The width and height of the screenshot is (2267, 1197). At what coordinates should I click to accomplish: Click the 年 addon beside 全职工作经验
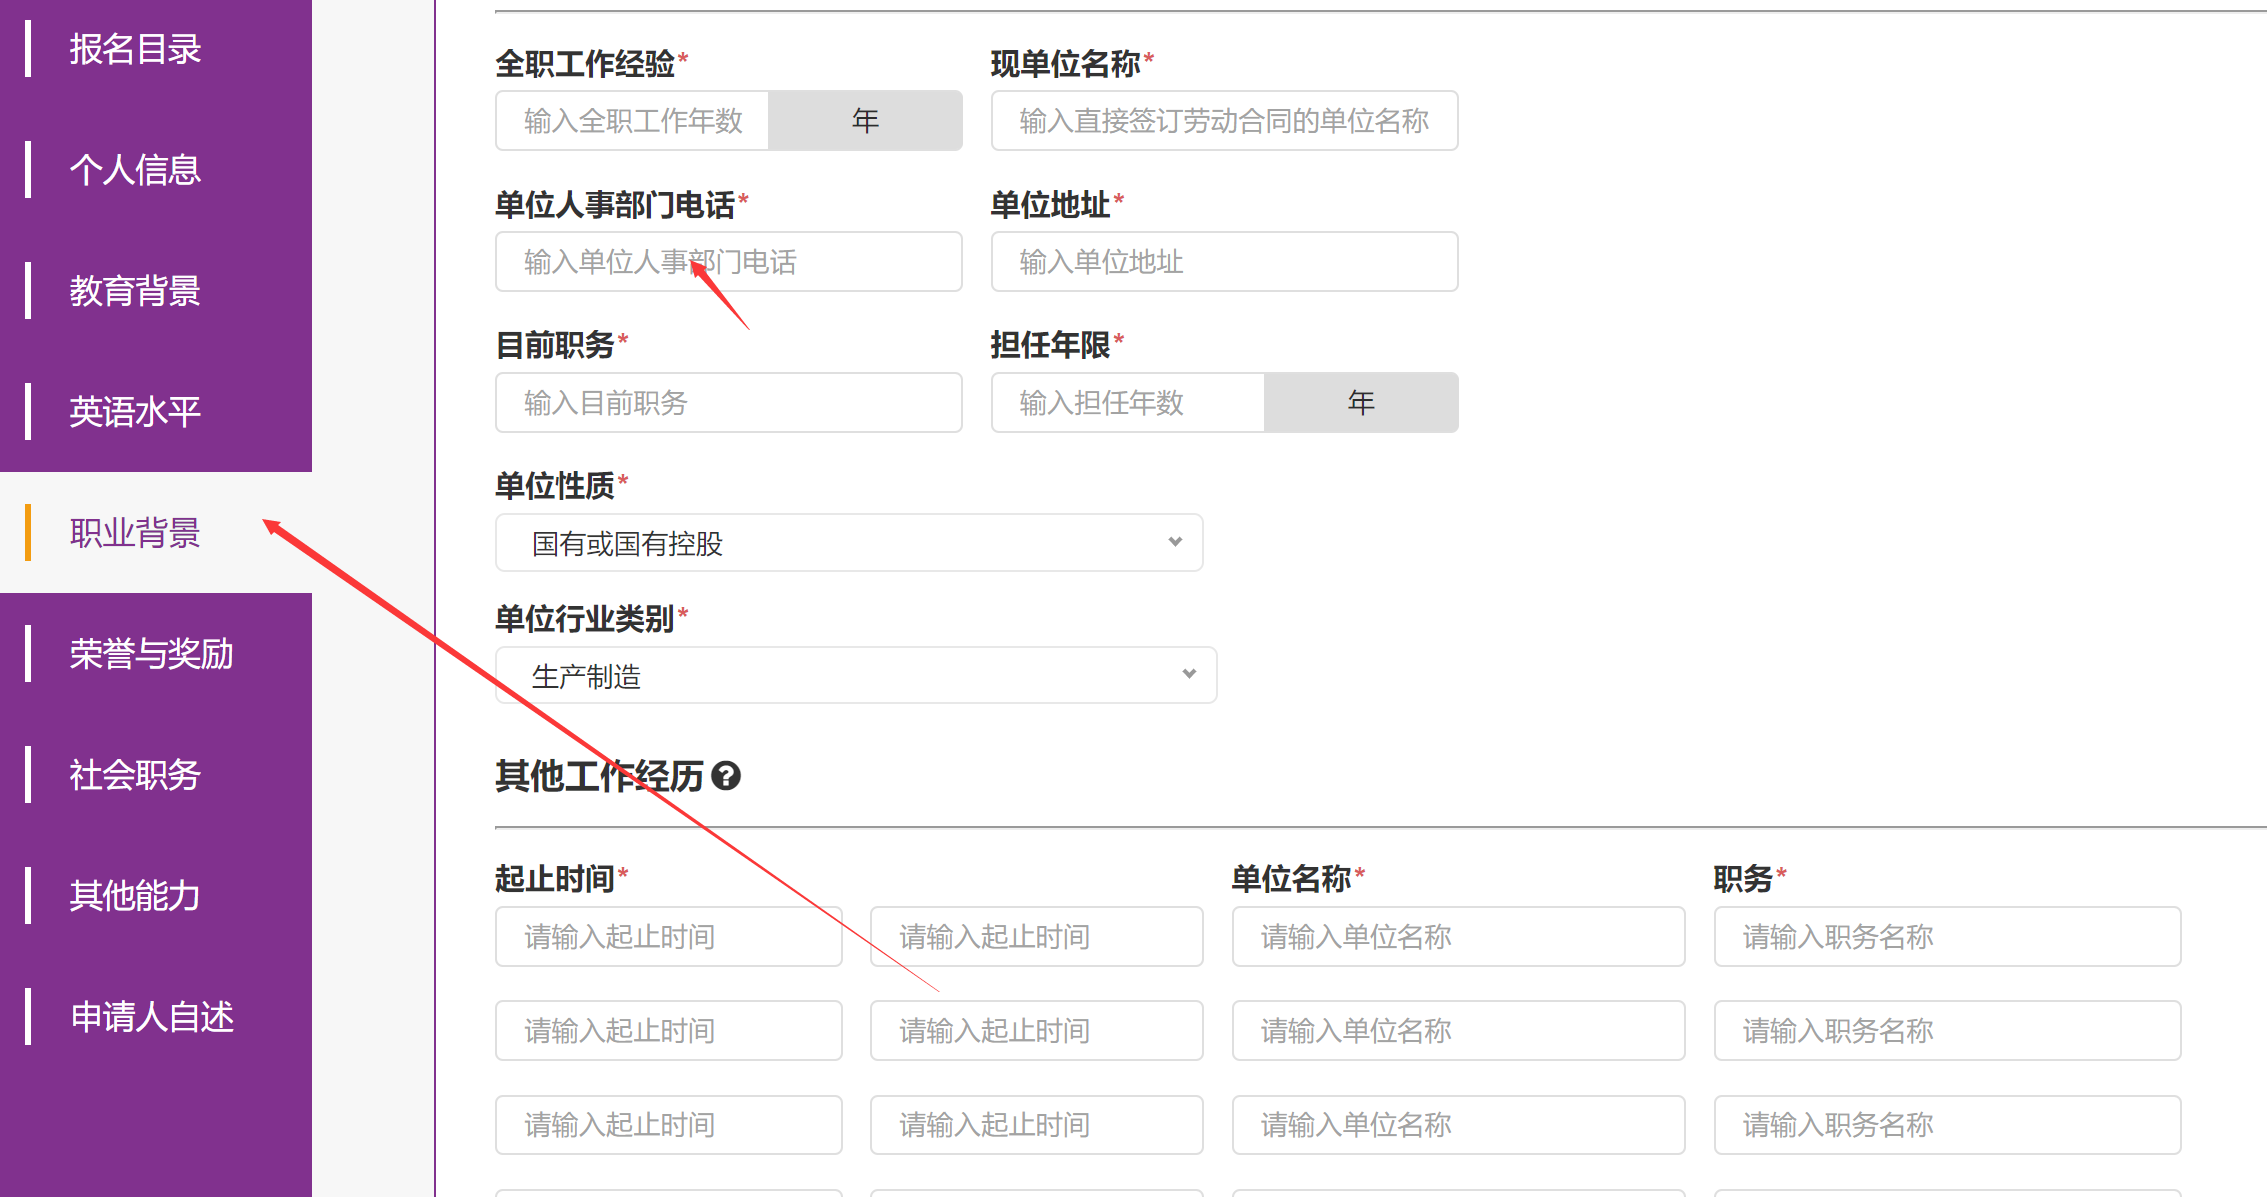pyautogui.click(x=865, y=121)
